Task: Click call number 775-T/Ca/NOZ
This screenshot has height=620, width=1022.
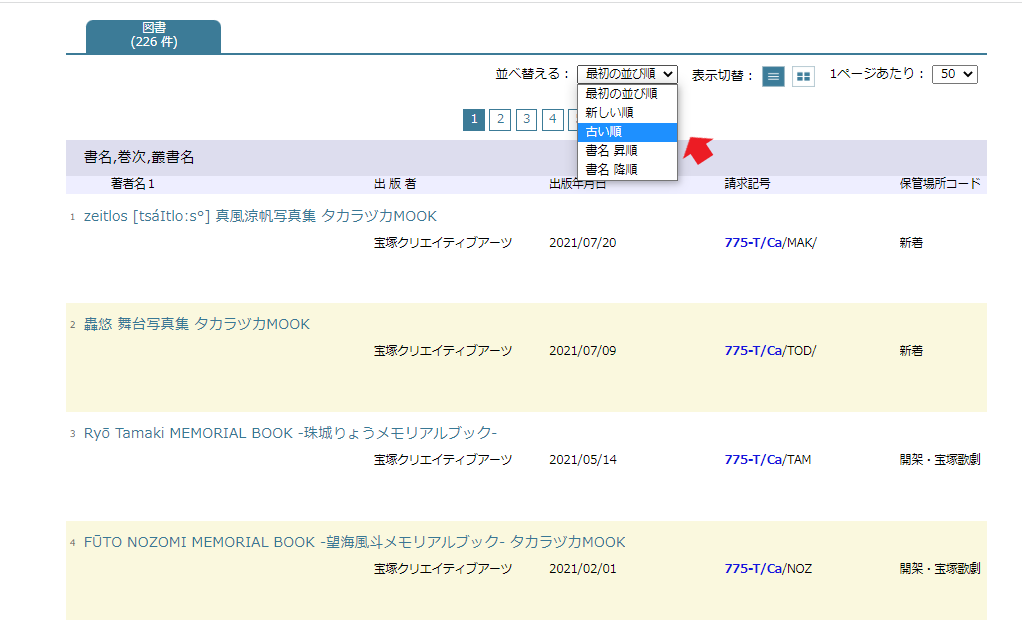Action: (768, 568)
